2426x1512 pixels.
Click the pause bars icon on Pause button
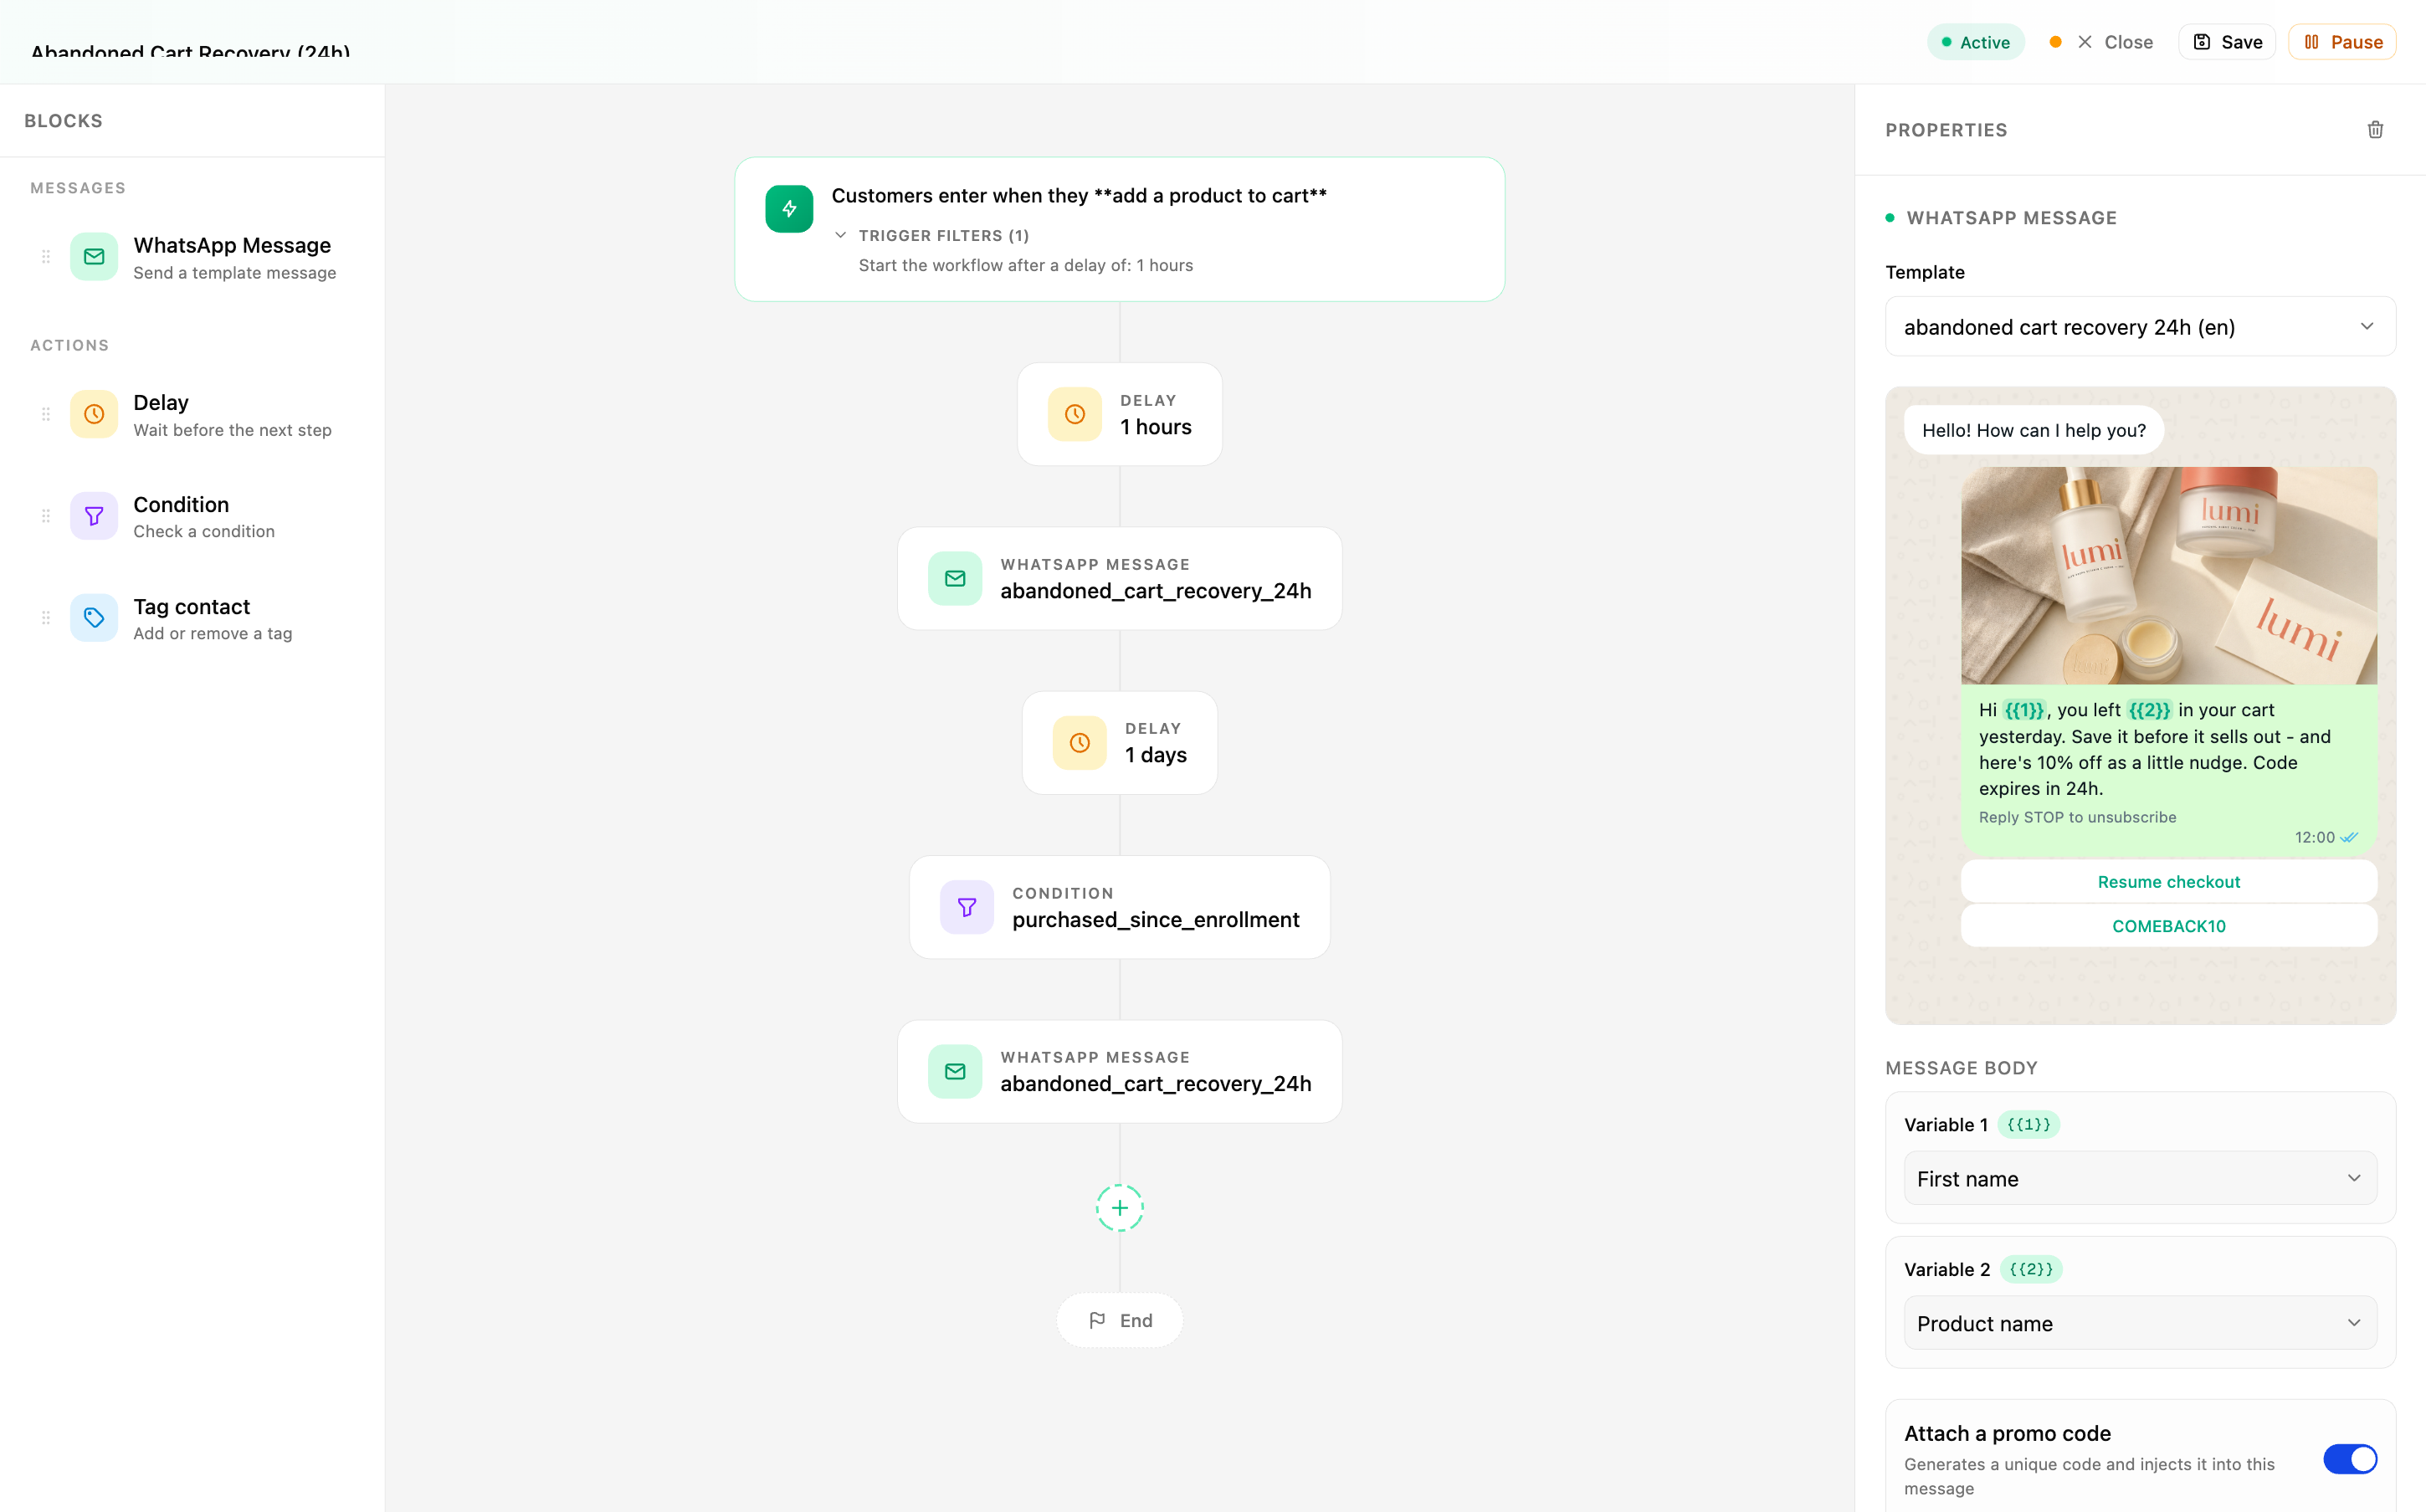click(x=2311, y=42)
